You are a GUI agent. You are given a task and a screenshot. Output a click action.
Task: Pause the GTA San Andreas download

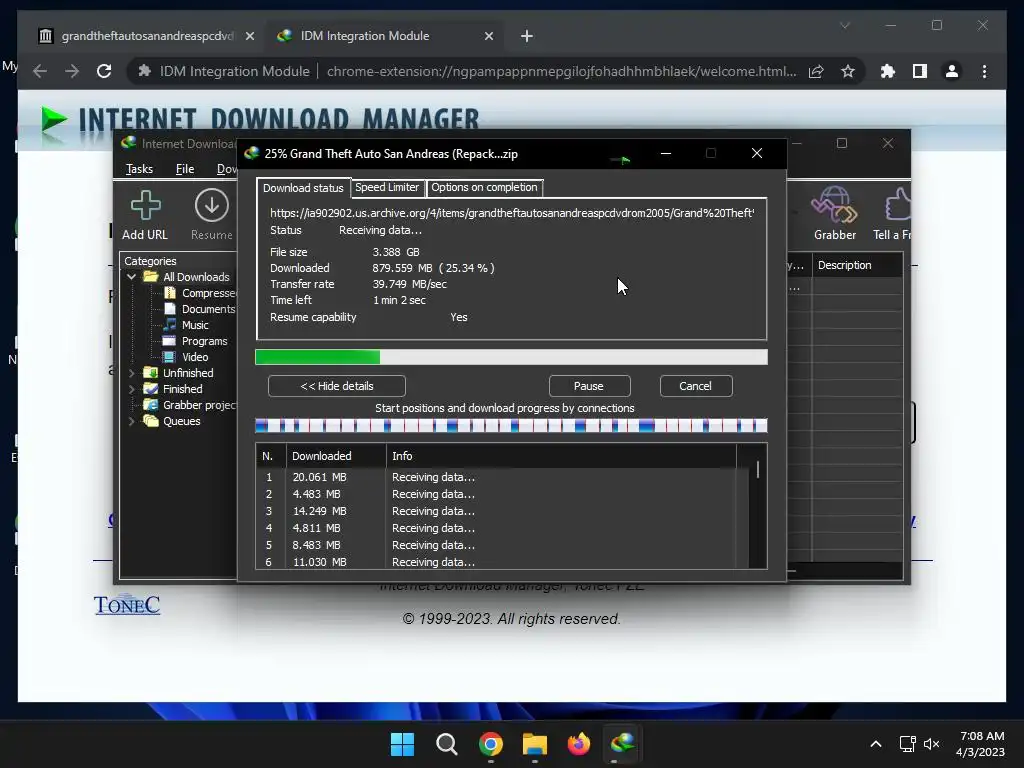pos(589,386)
